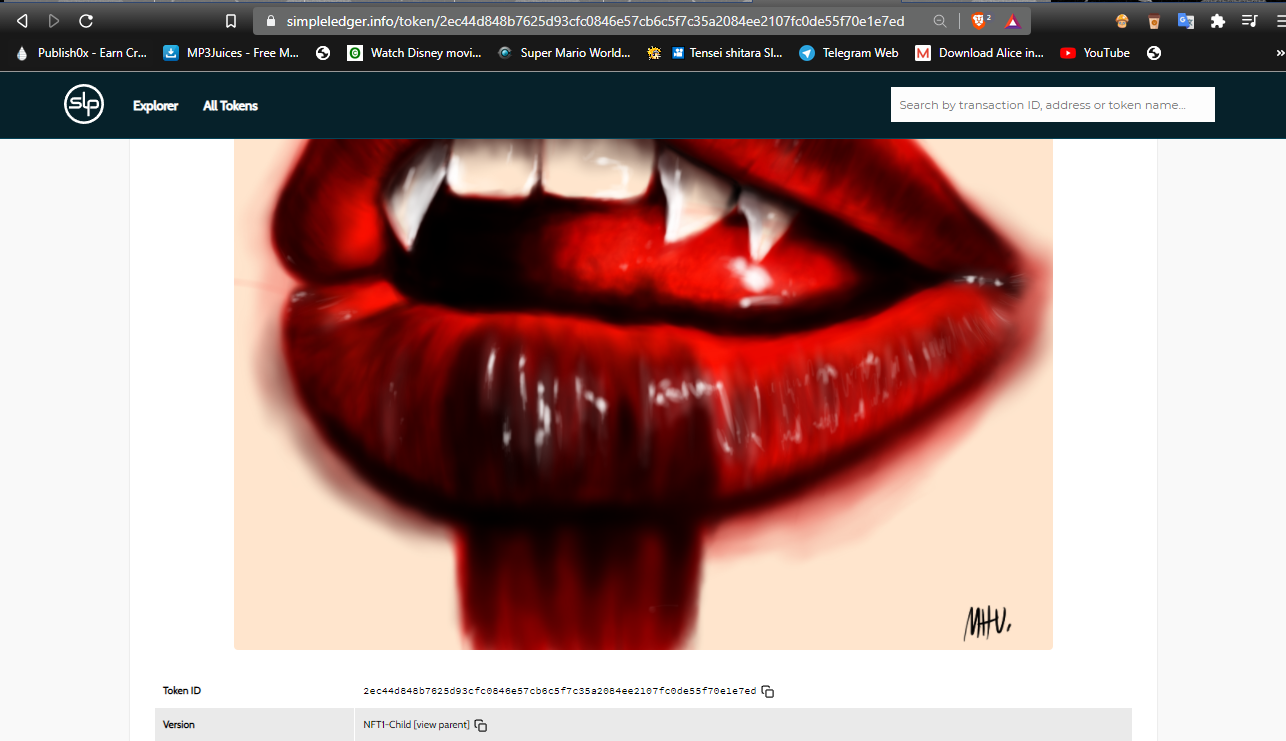Go back using the browser back arrow
The width and height of the screenshot is (1286, 741).
(x=23, y=21)
